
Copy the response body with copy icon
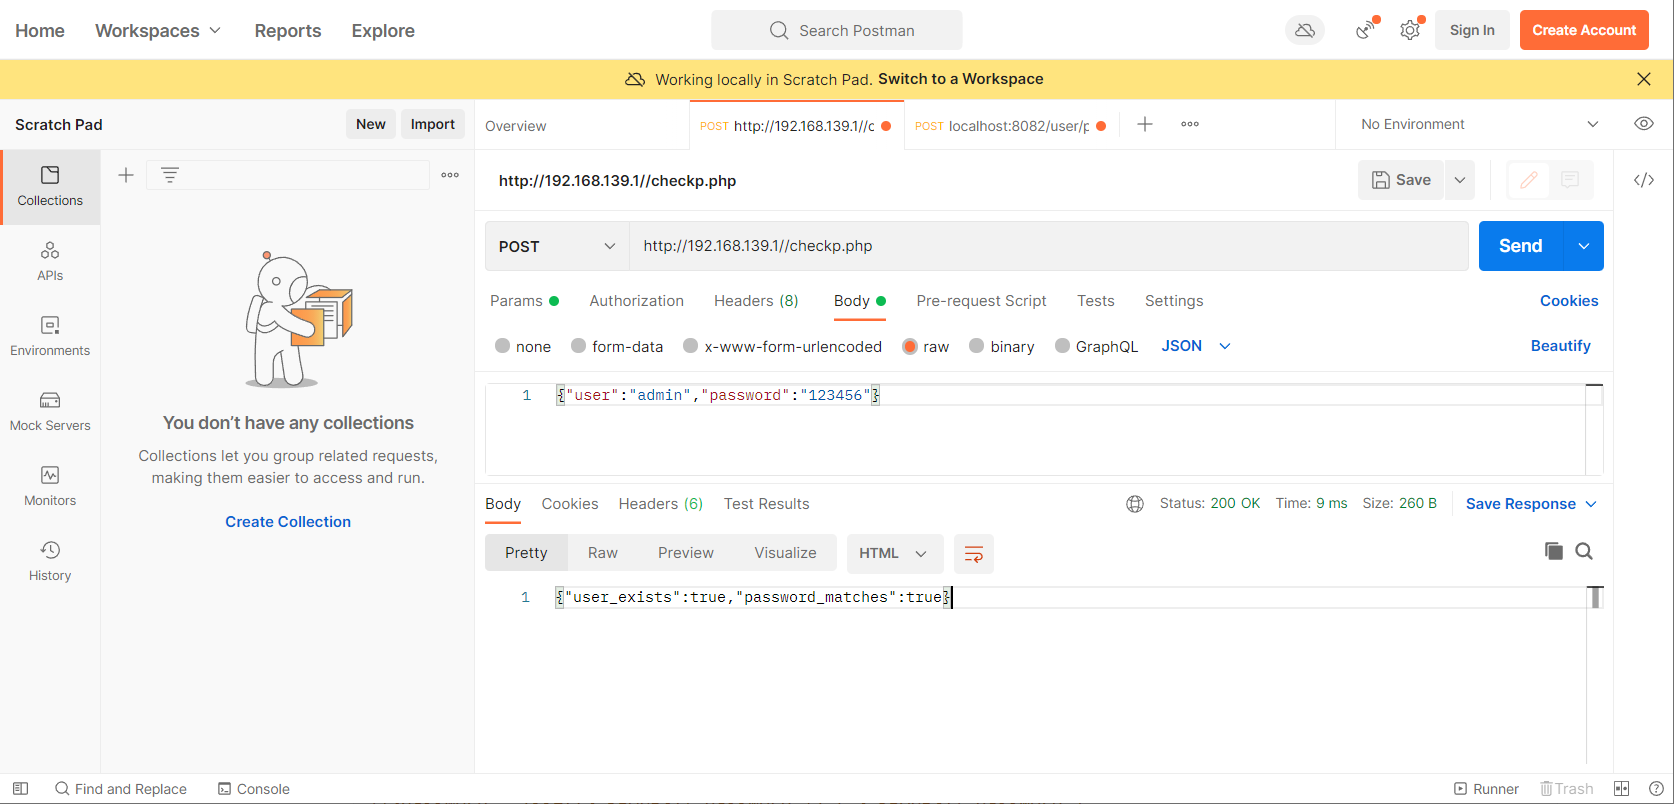coord(1553,551)
